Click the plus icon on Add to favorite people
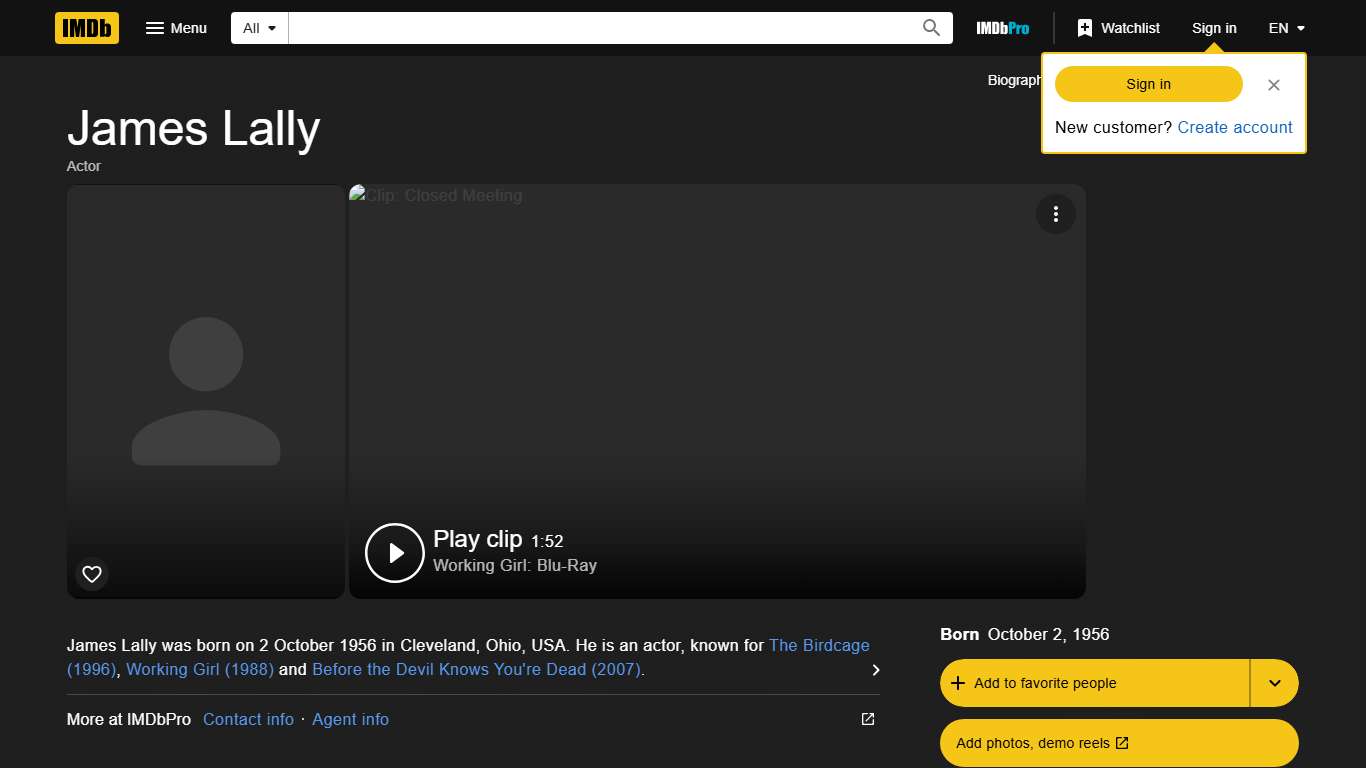1366x768 pixels. point(959,682)
